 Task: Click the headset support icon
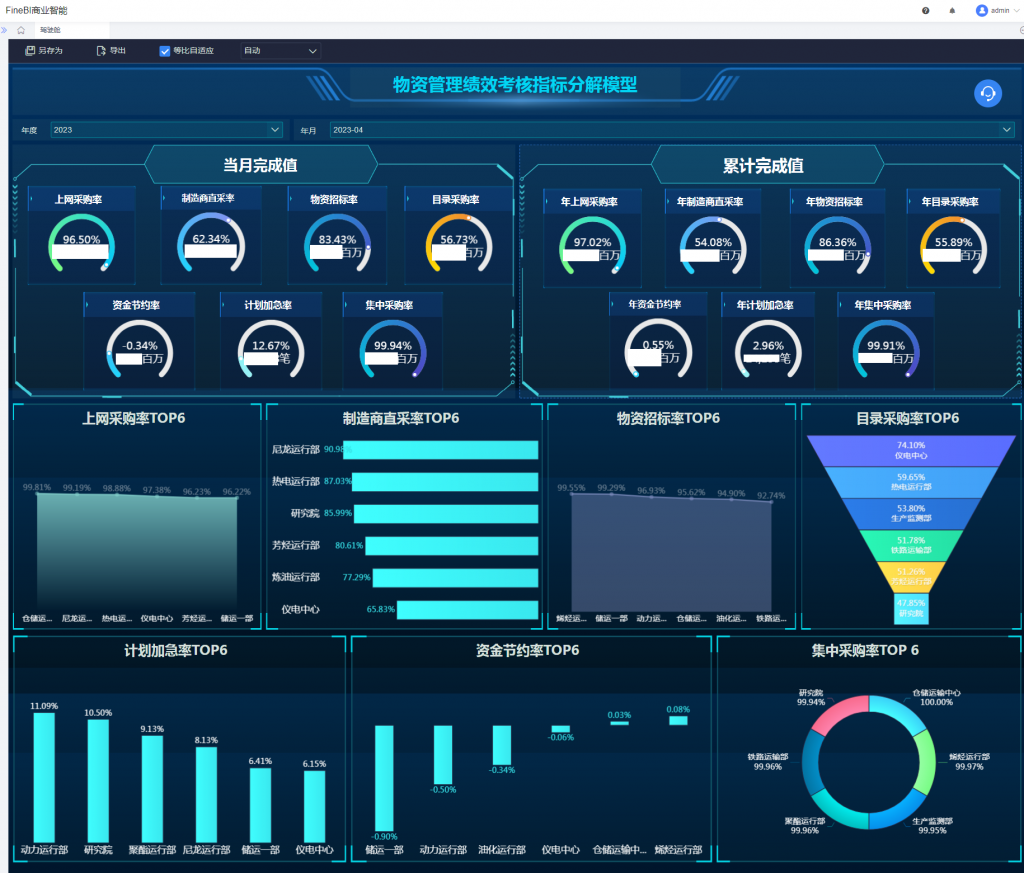pyautogui.click(x=988, y=93)
